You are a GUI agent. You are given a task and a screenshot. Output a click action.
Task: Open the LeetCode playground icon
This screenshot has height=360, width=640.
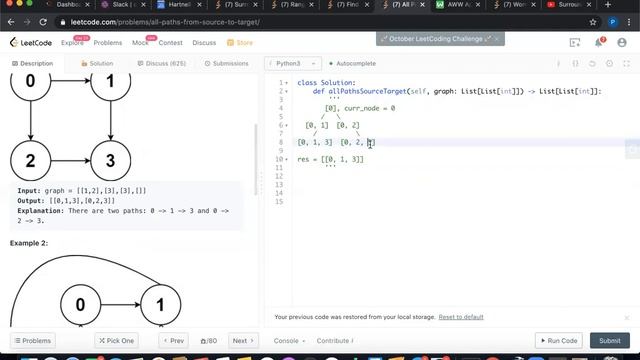[x=575, y=42]
